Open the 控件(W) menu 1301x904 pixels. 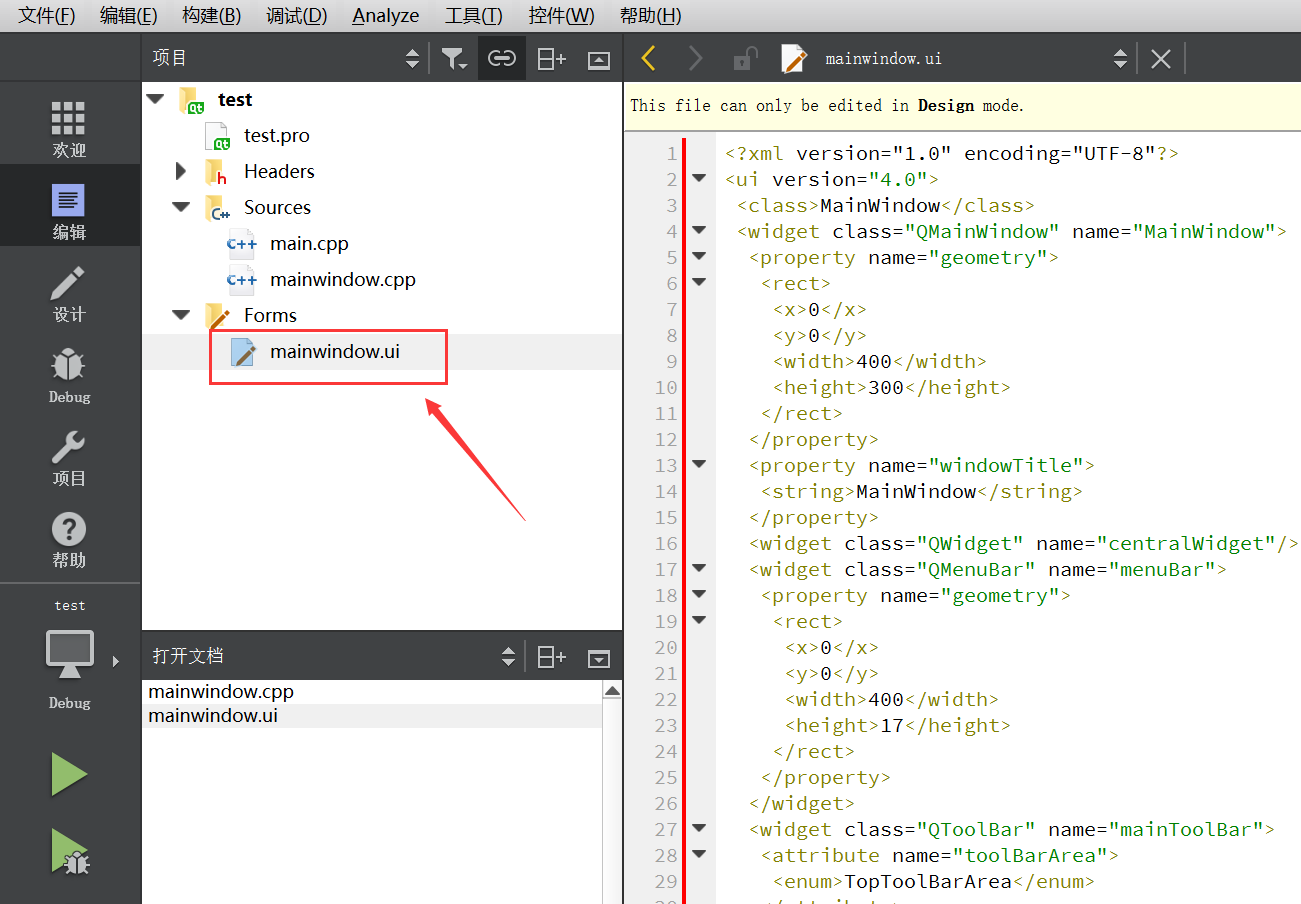561,15
